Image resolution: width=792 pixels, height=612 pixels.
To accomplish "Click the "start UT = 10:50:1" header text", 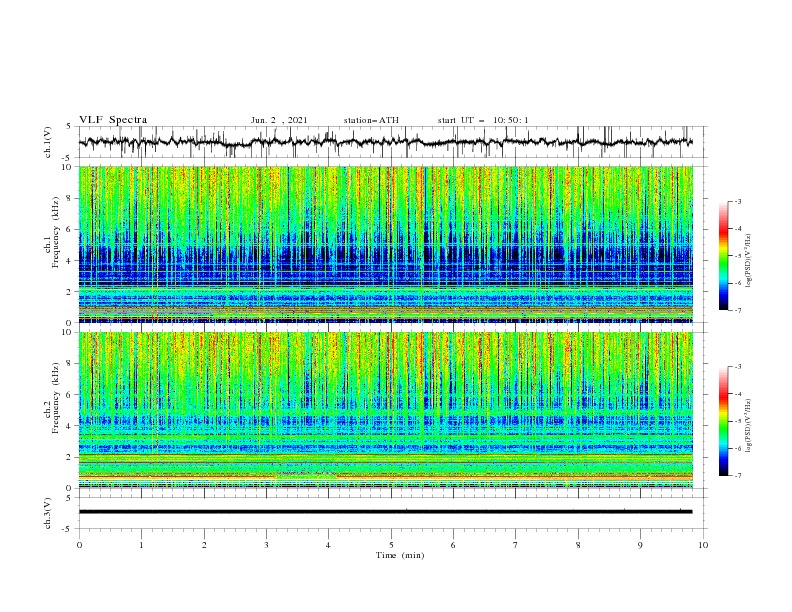I will coord(483,120).
